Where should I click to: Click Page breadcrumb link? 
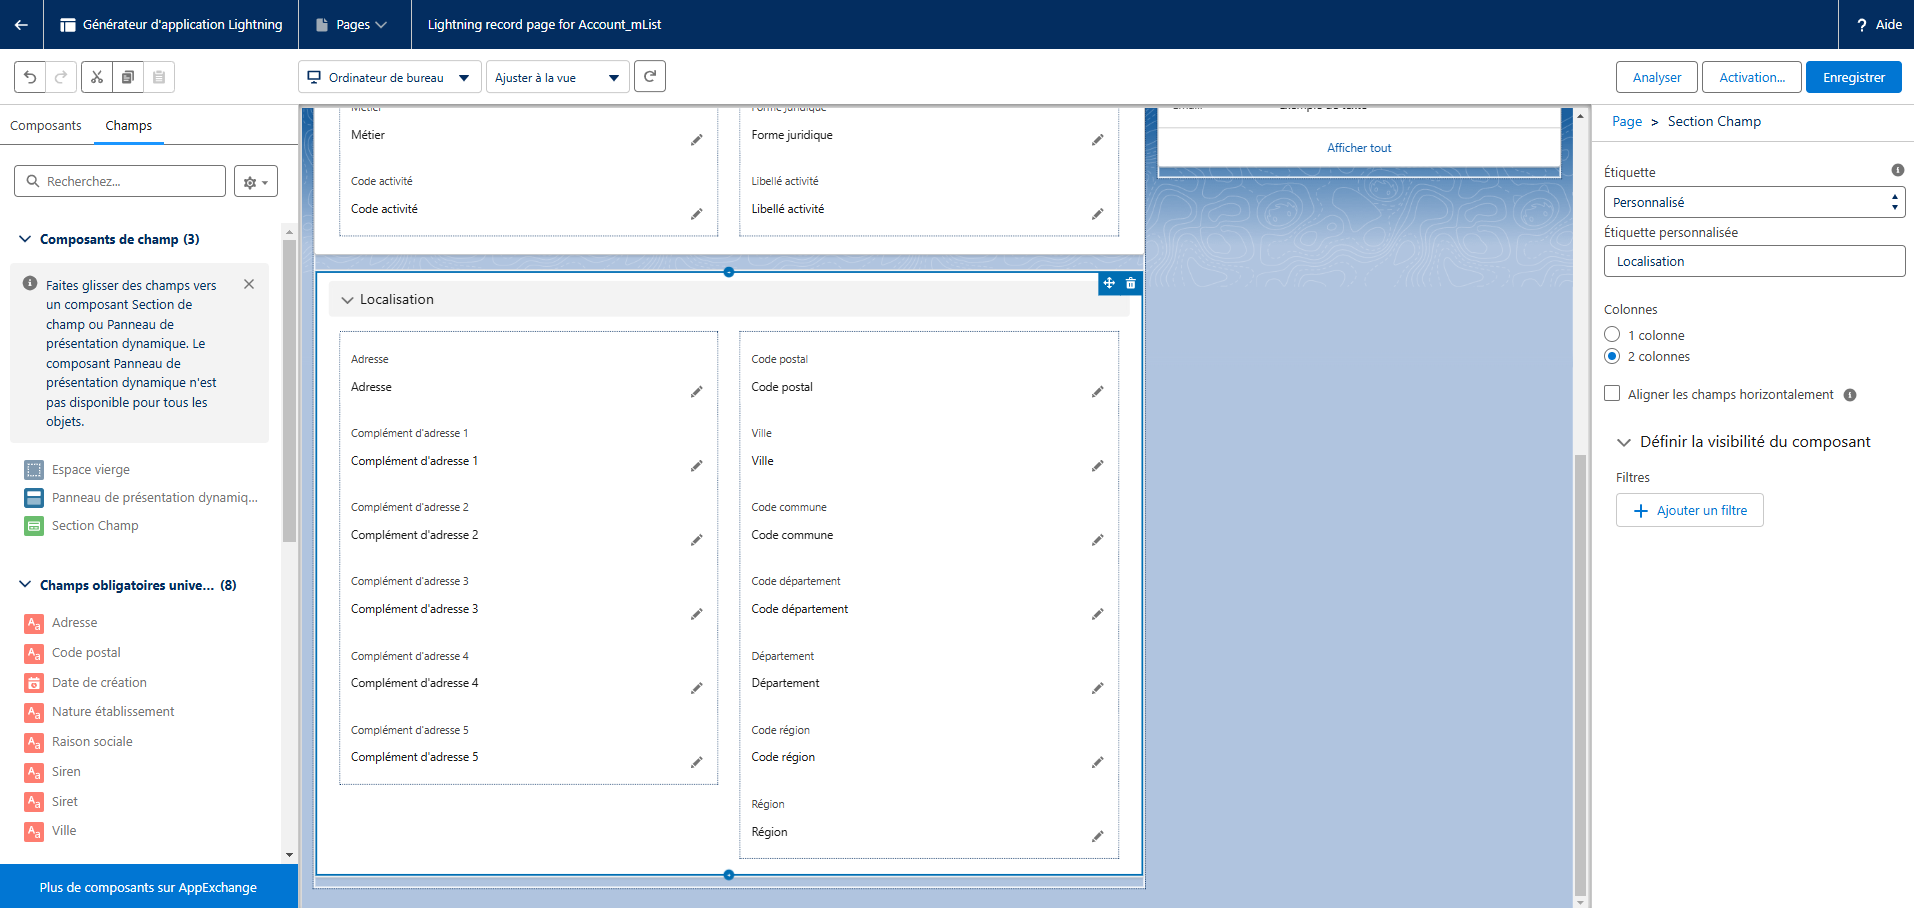(x=1627, y=121)
